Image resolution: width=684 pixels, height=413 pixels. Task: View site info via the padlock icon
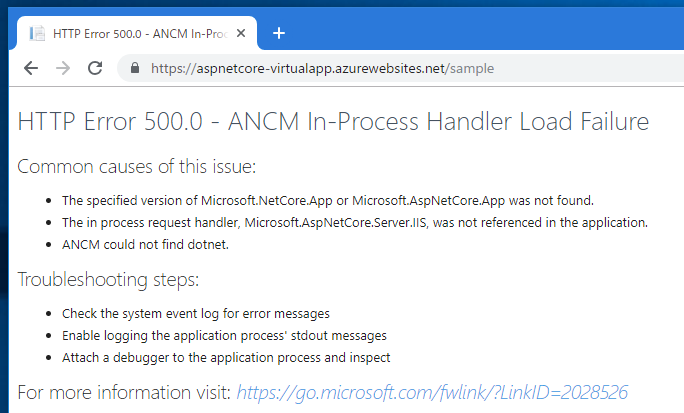(x=135, y=68)
